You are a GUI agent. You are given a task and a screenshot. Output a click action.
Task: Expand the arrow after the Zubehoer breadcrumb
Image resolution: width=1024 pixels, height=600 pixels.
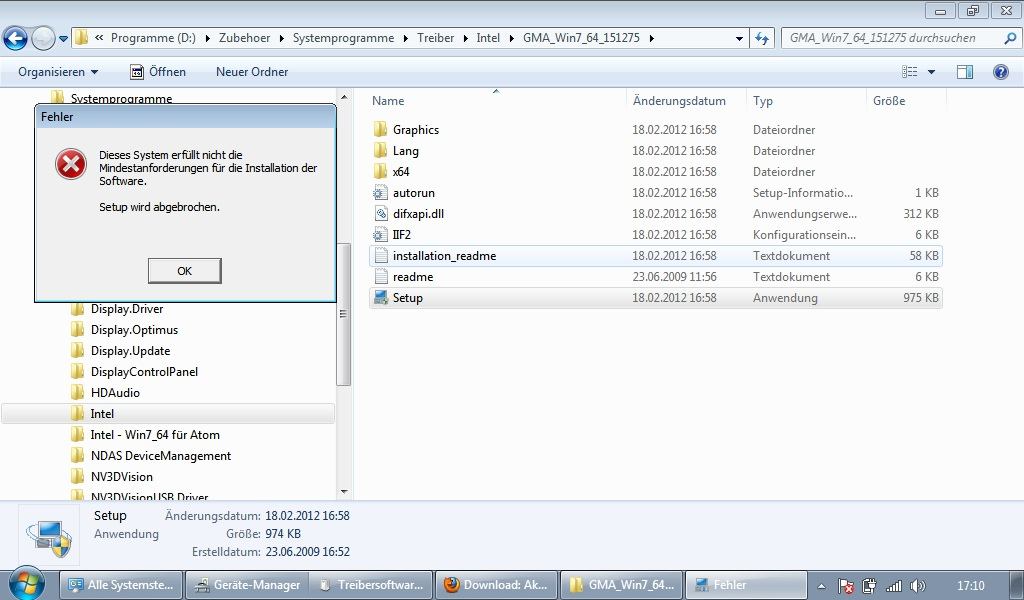[x=281, y=39]
